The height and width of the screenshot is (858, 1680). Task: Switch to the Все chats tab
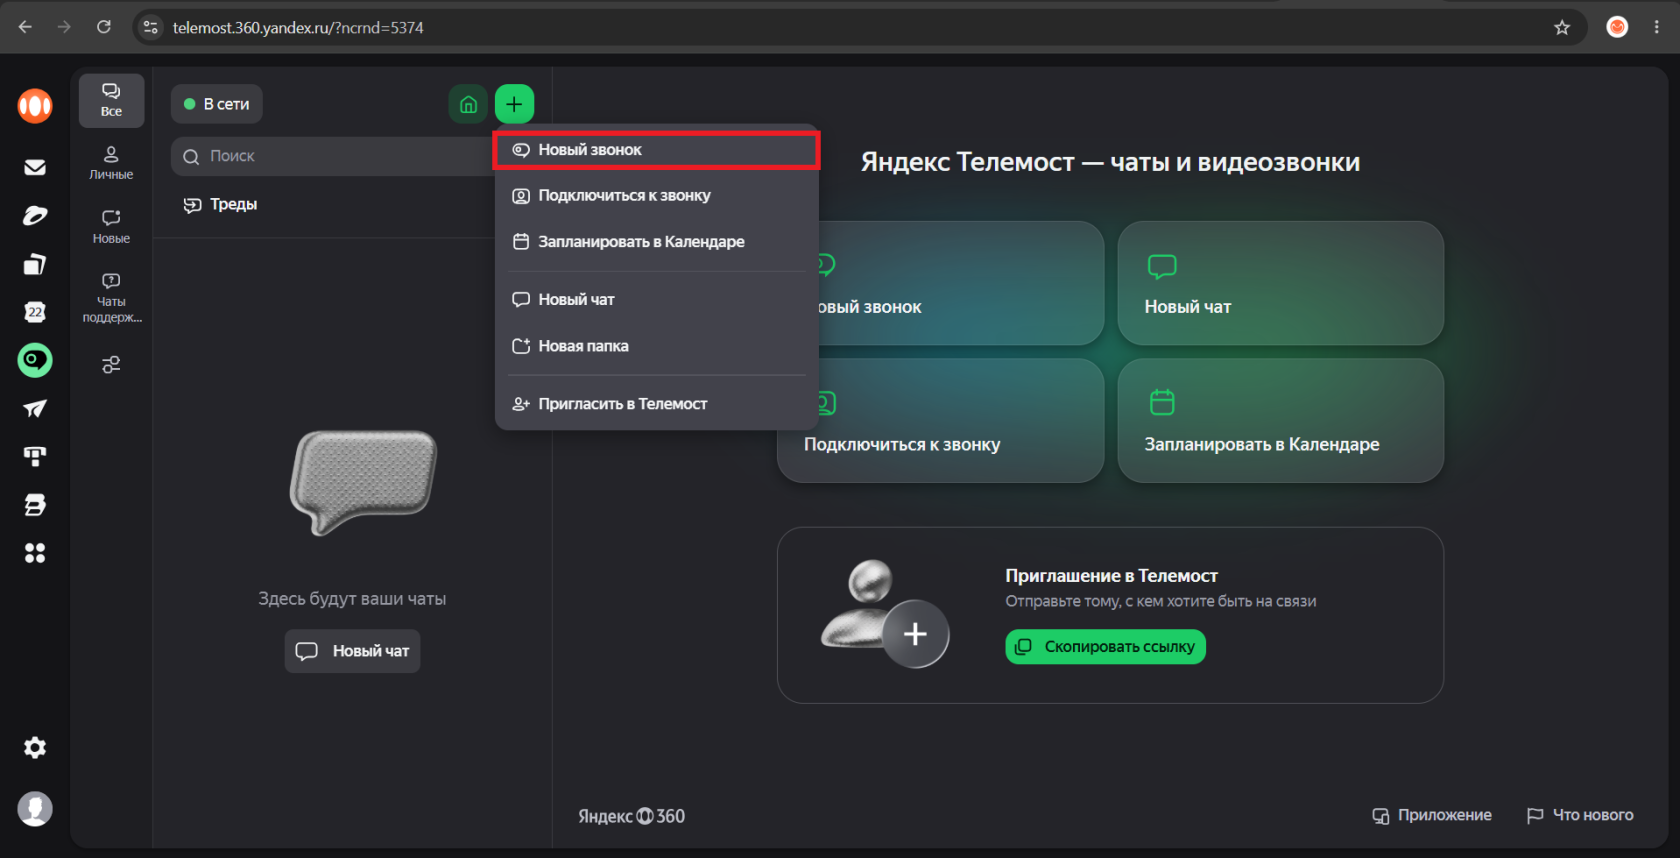[x=111, y=100]
